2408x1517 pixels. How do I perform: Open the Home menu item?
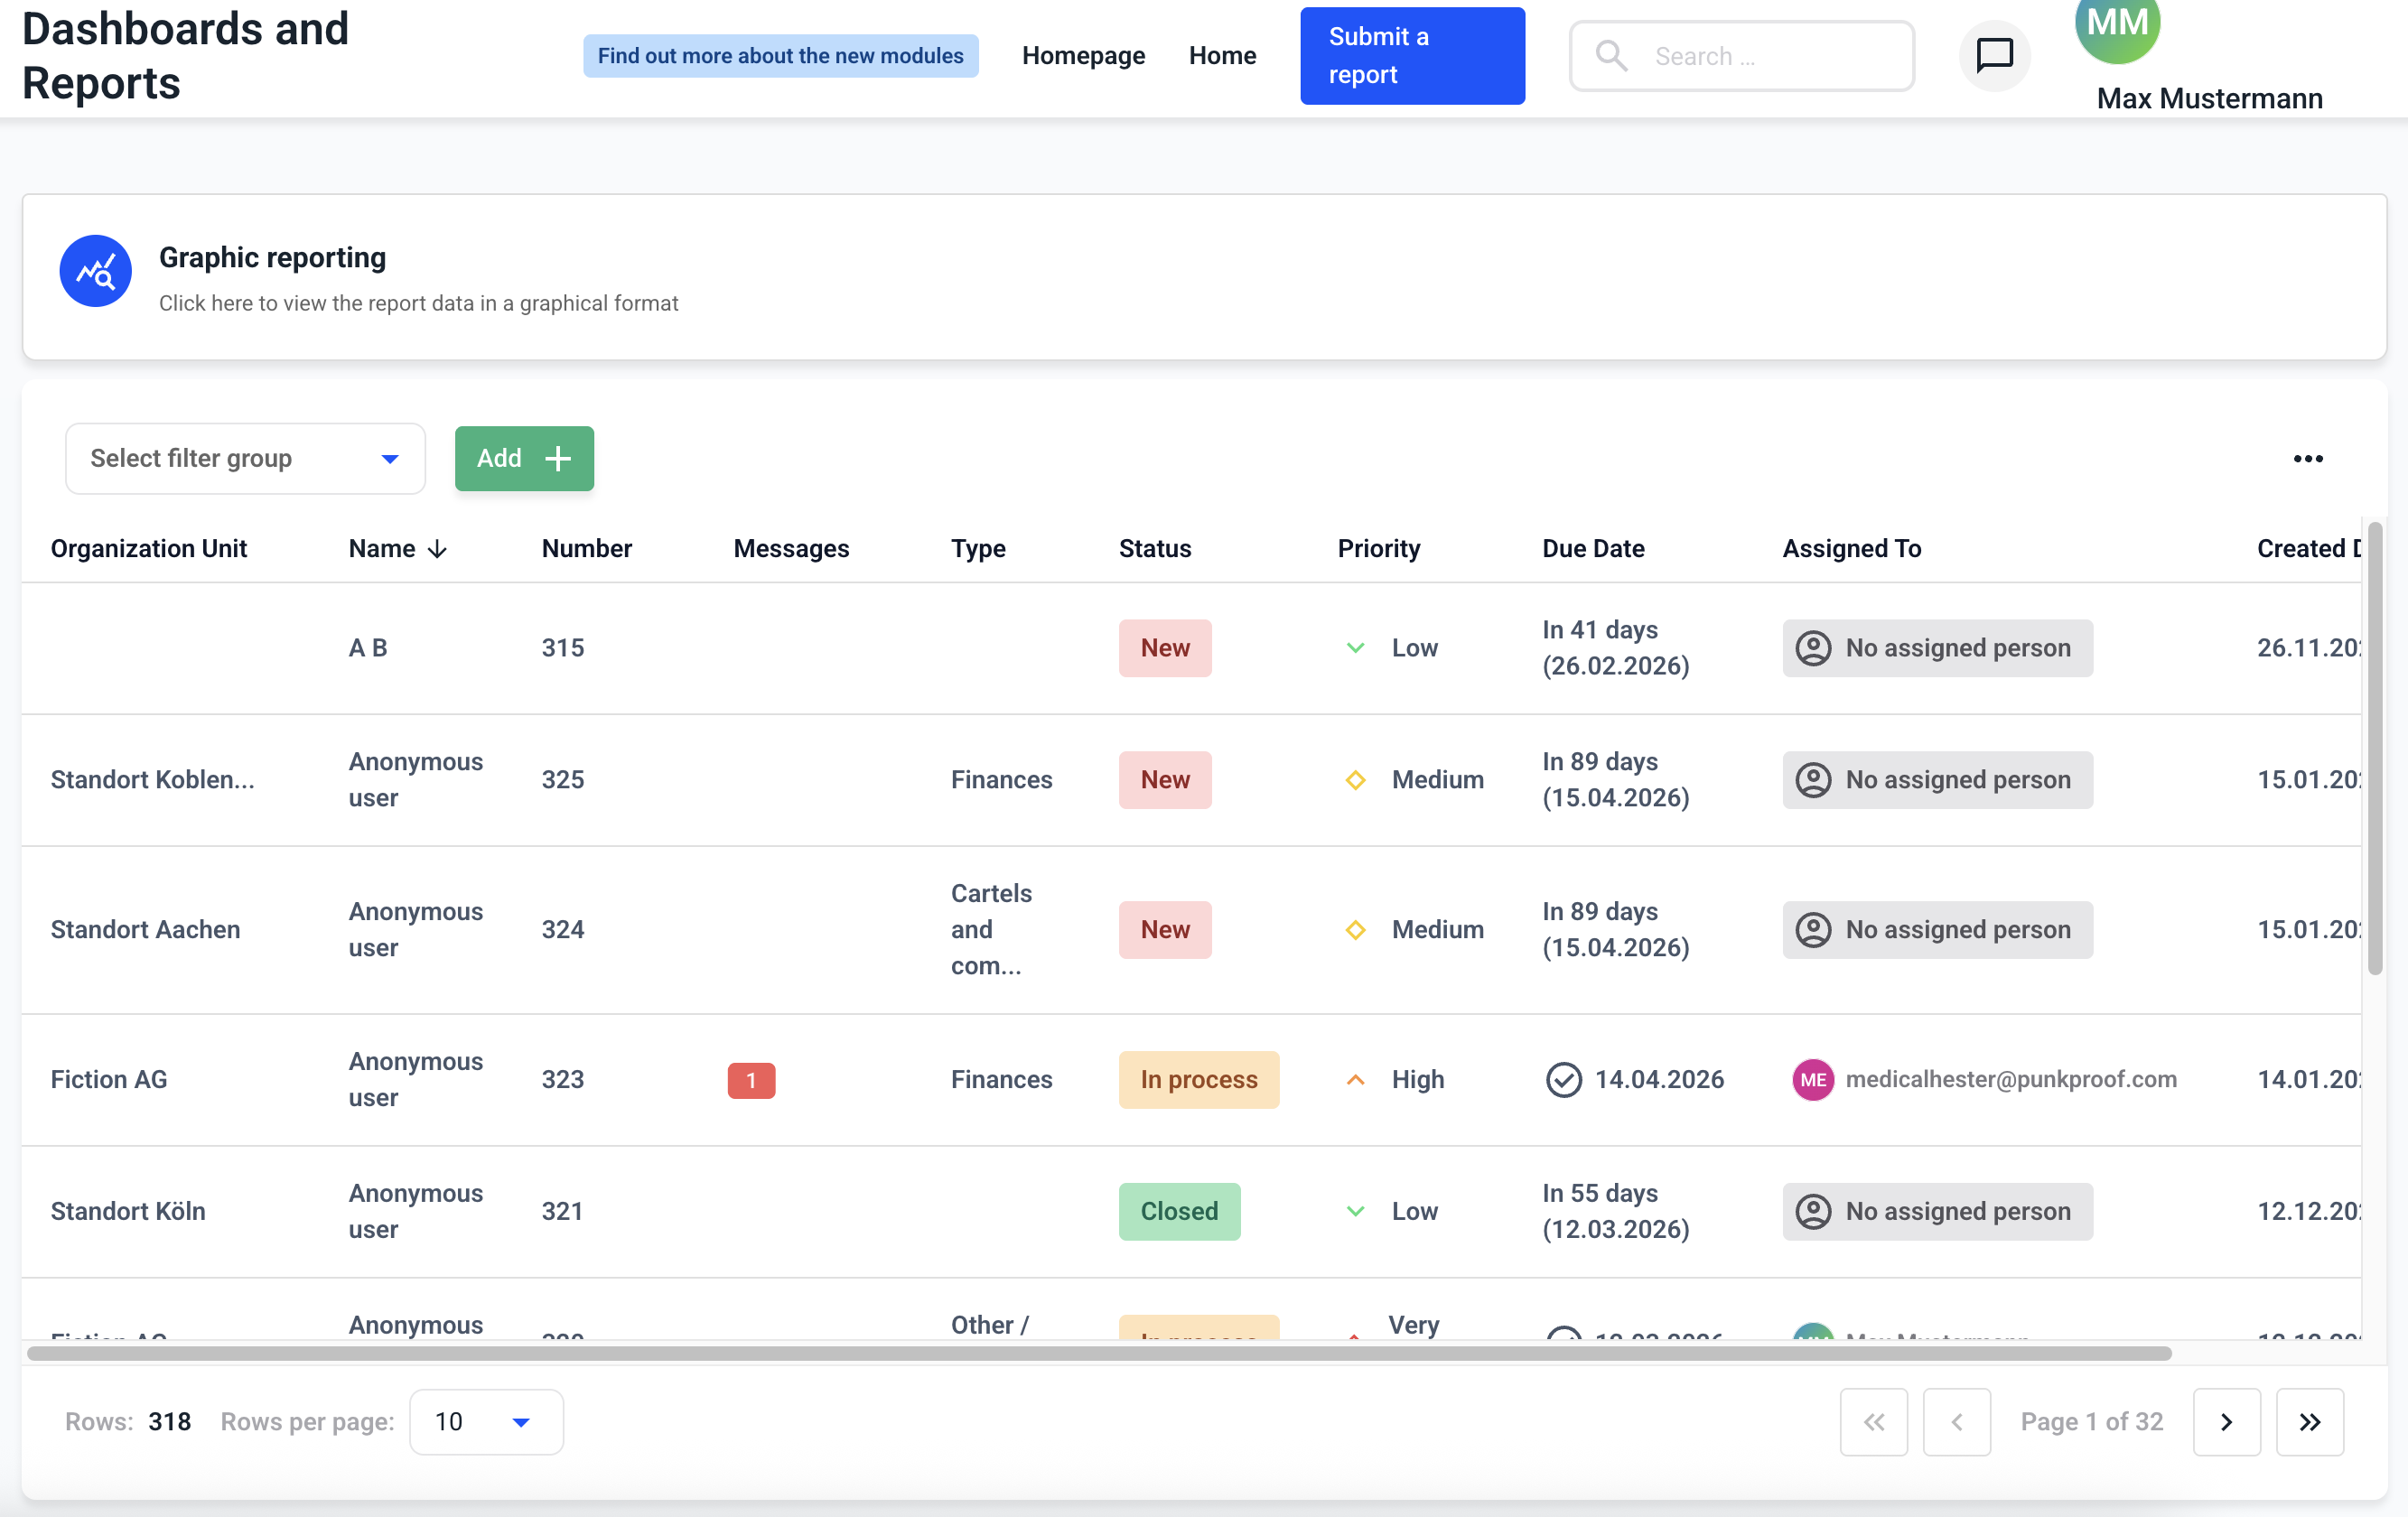[x=1222, y=56]
